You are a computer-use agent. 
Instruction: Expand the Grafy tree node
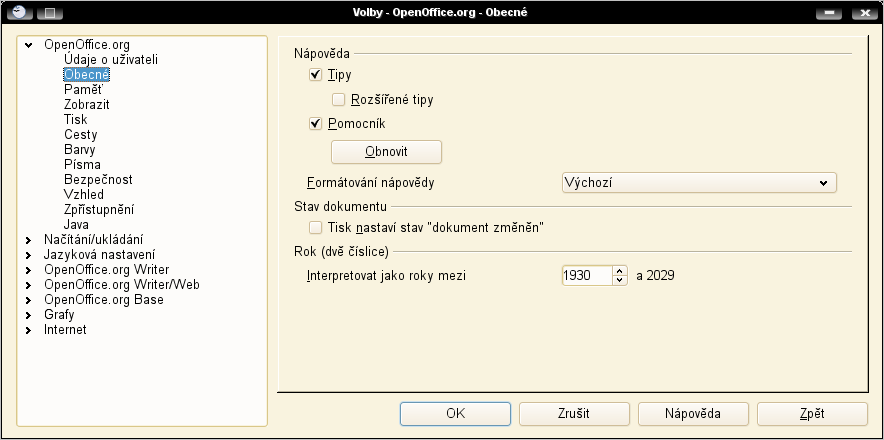(28, 315)
